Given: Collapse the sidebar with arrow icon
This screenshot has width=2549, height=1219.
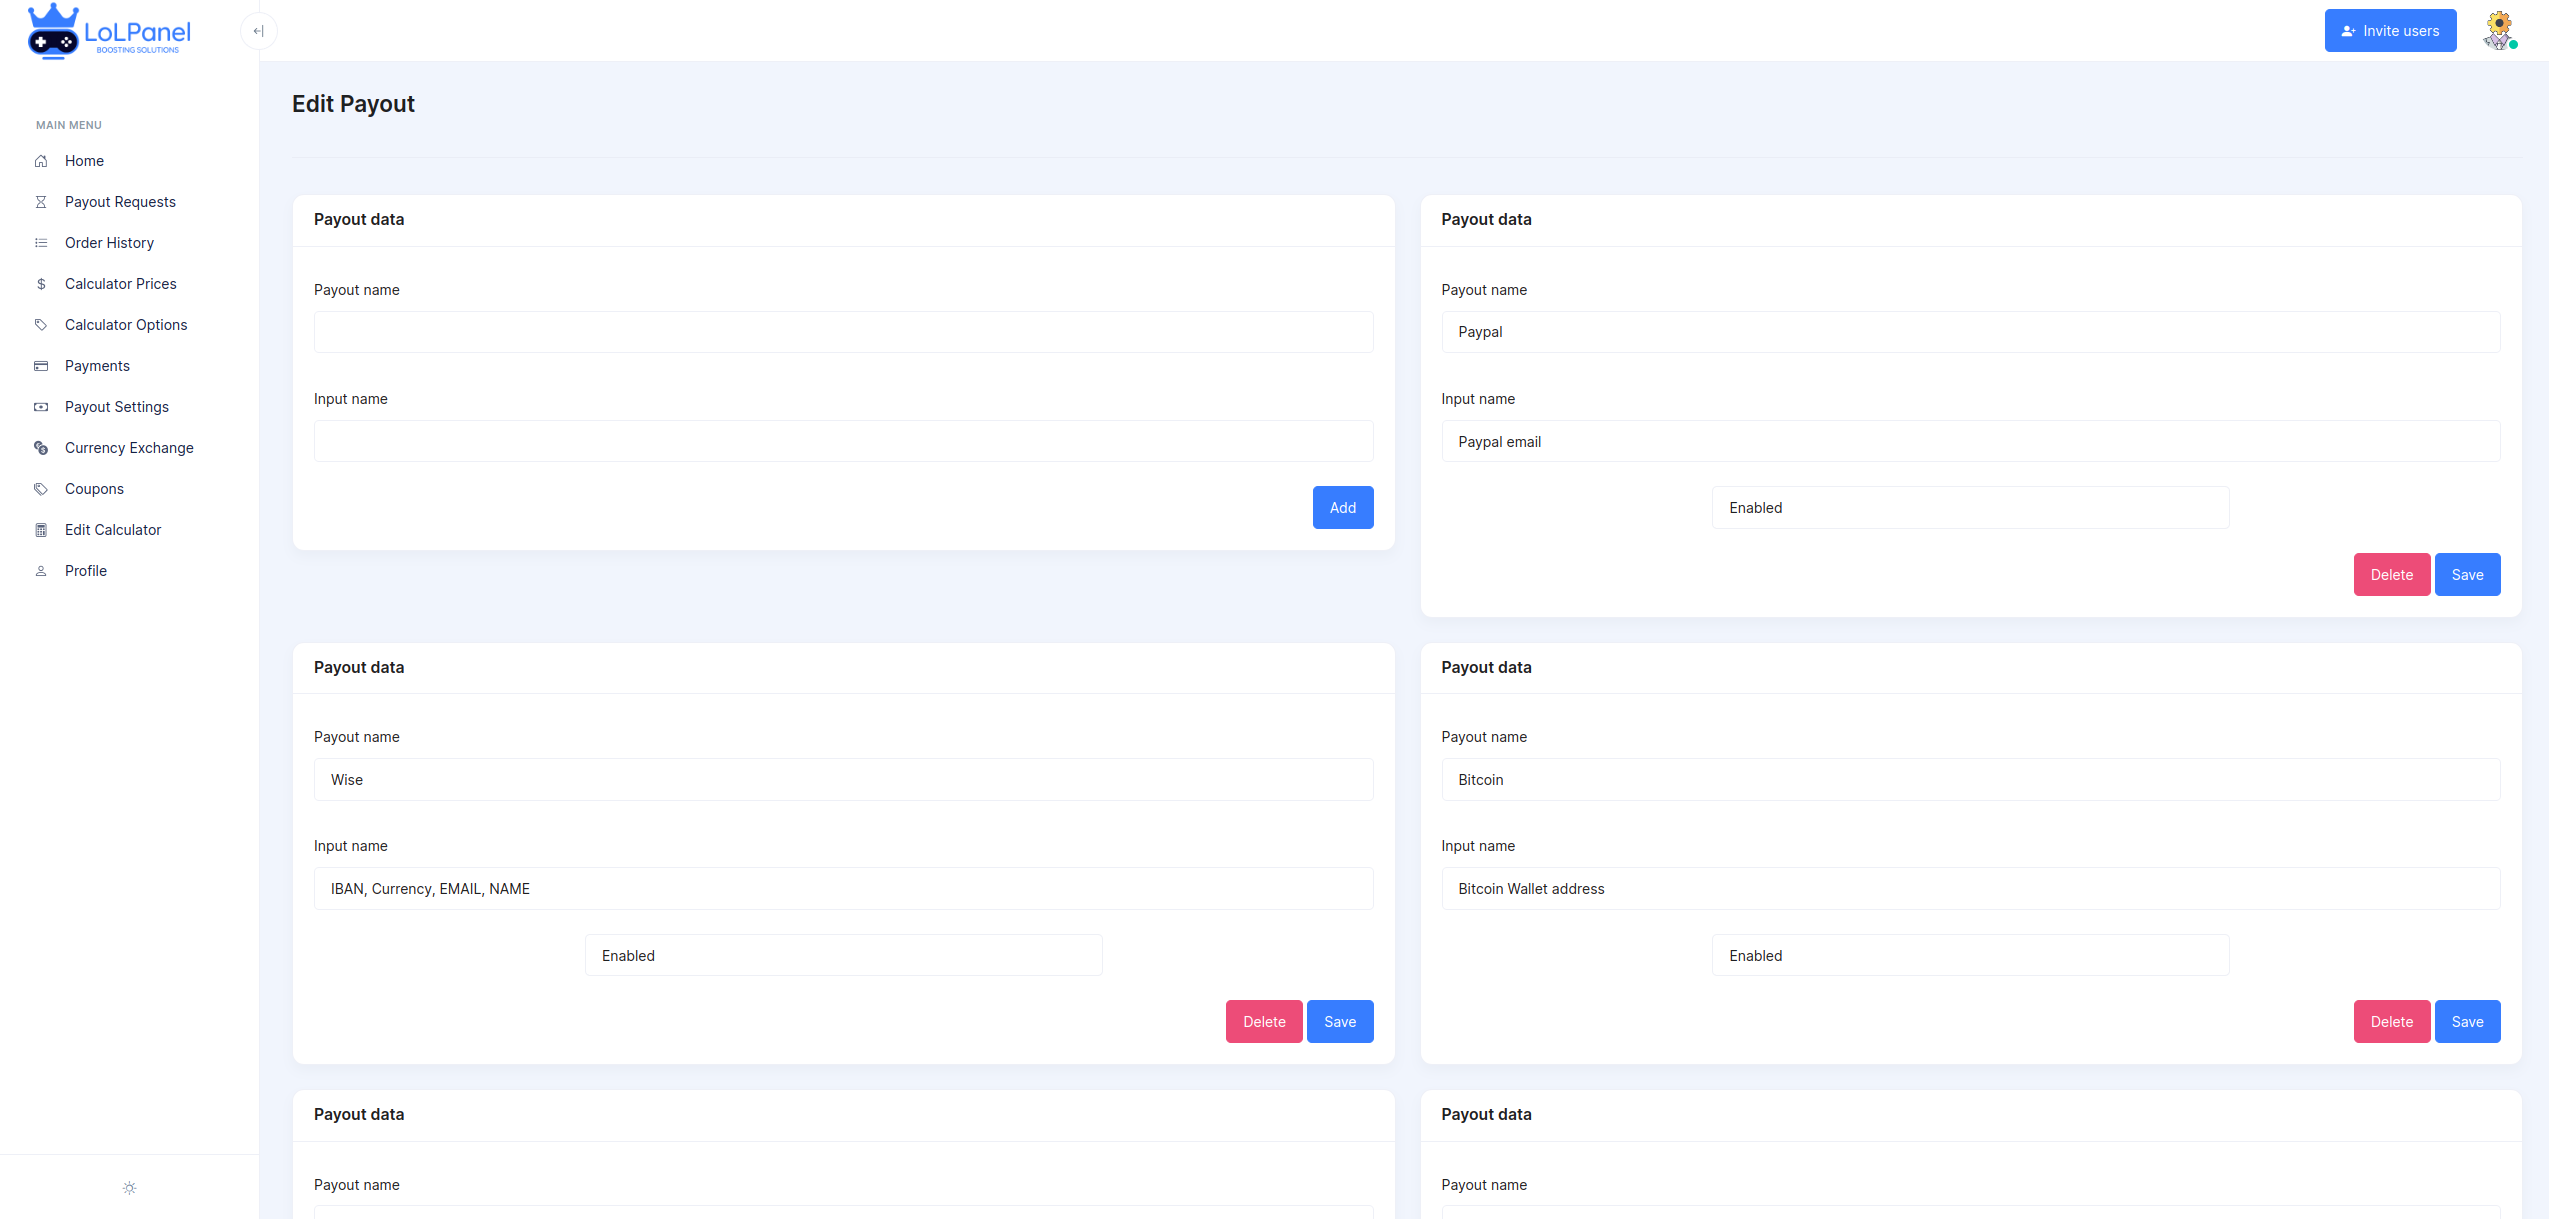Looking at the screenshot, I should (x=258, y=31).
